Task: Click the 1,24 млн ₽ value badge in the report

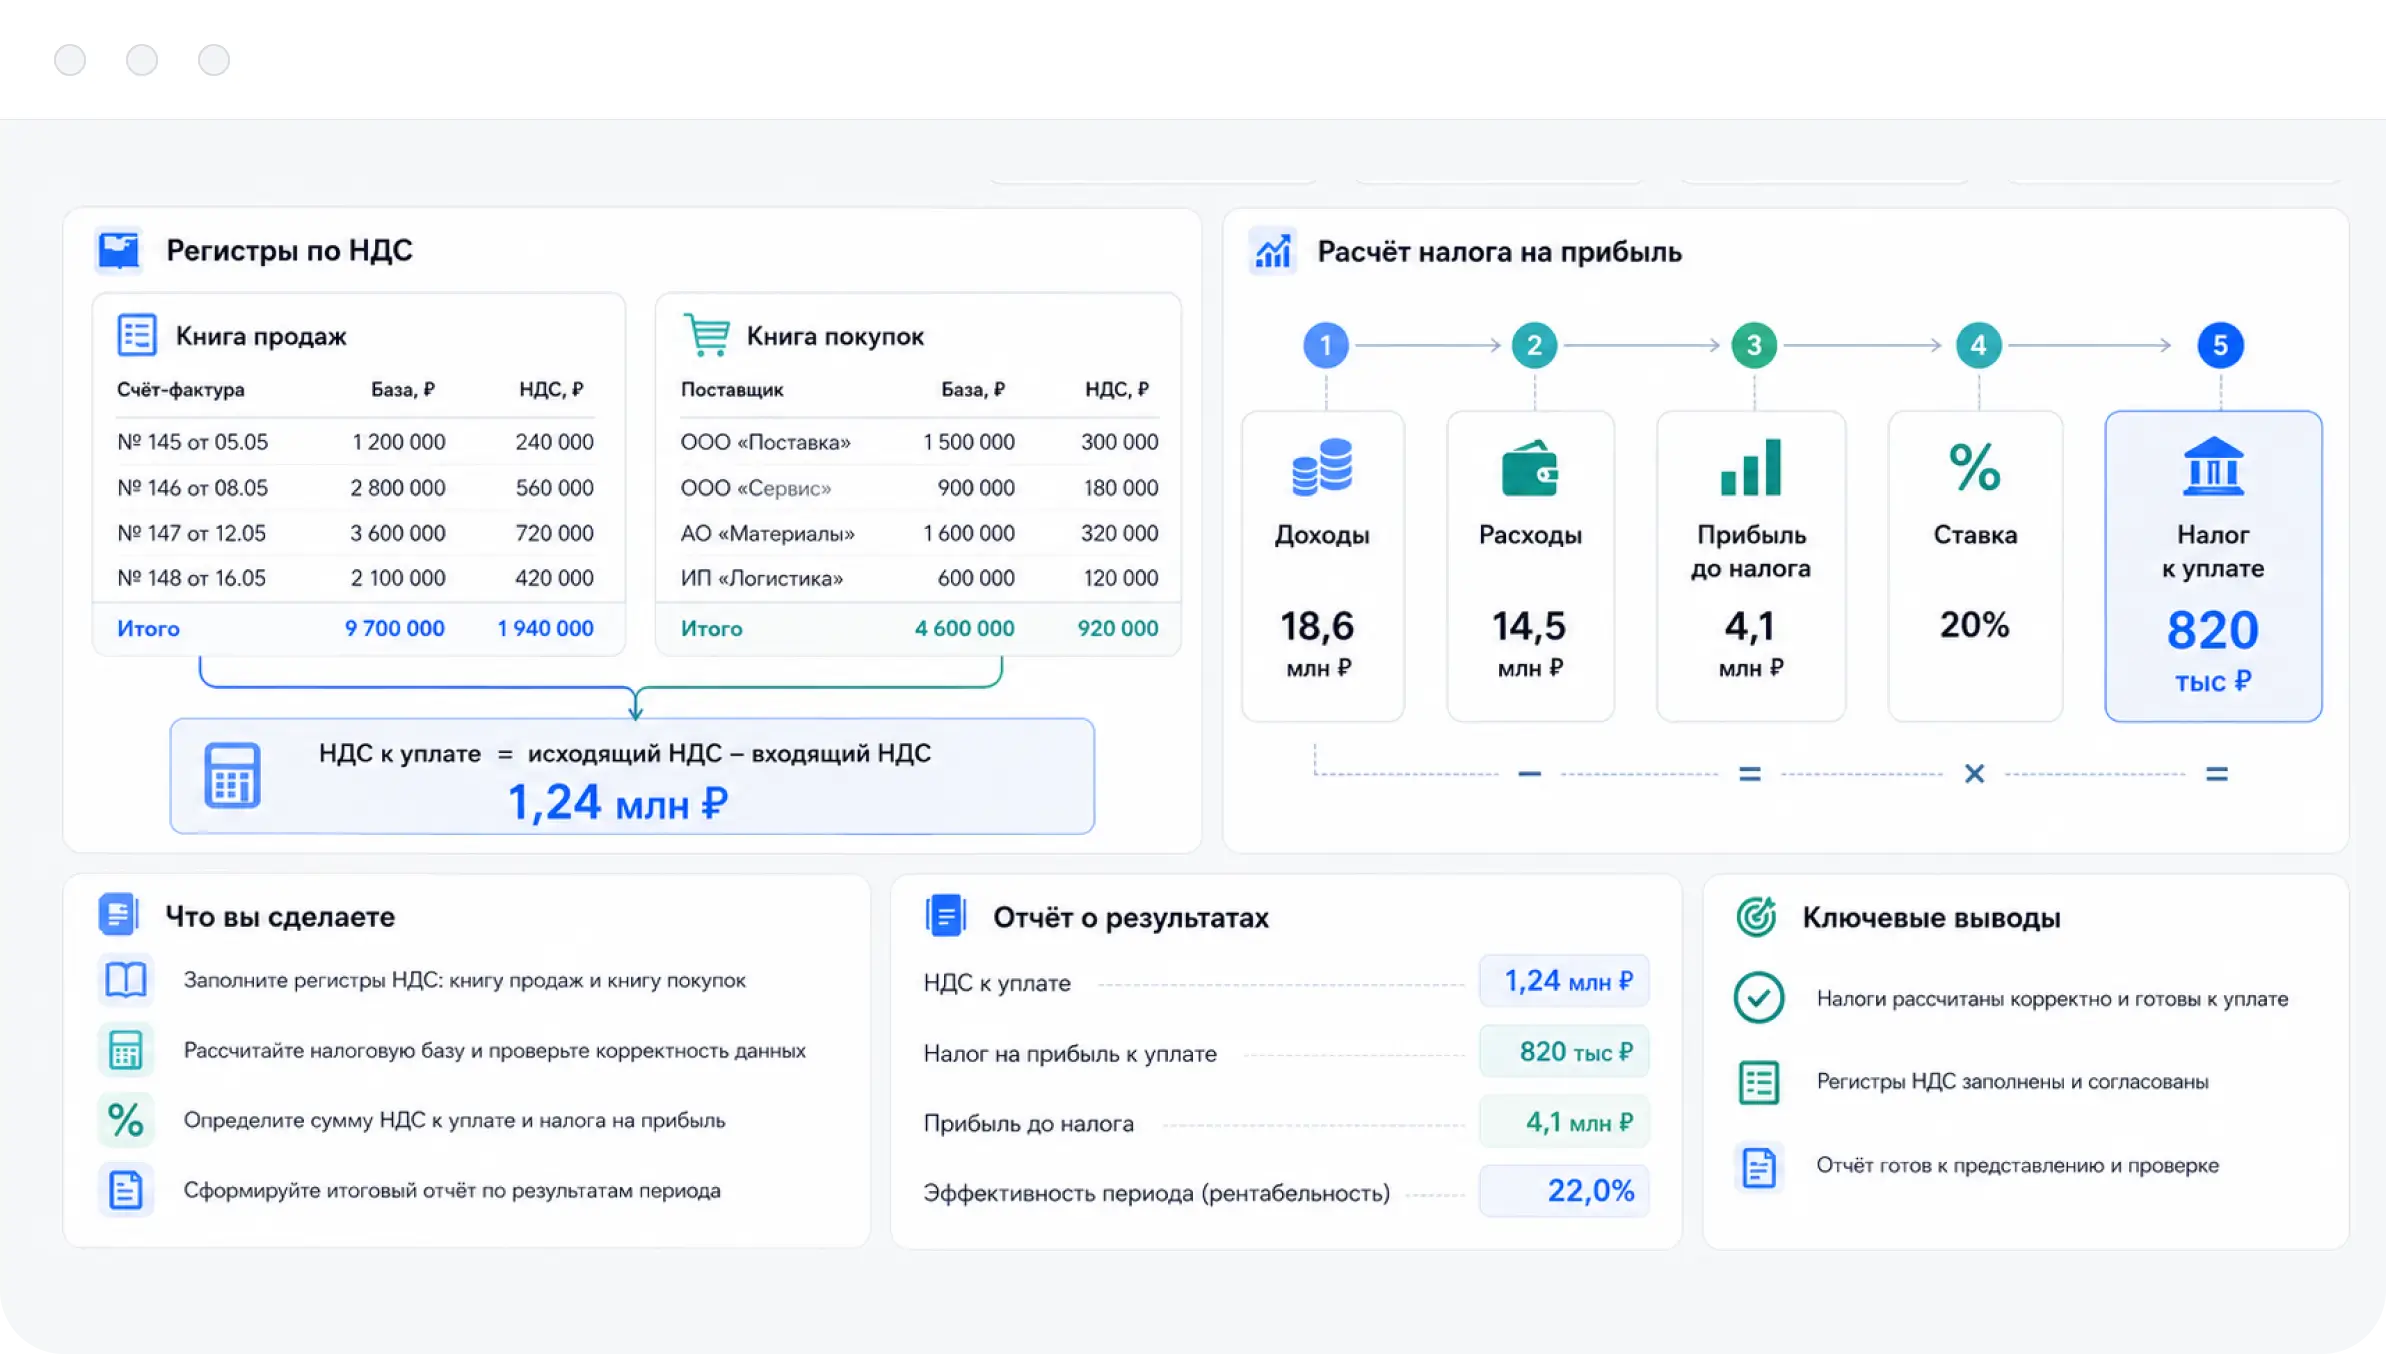Action: 1564,981
